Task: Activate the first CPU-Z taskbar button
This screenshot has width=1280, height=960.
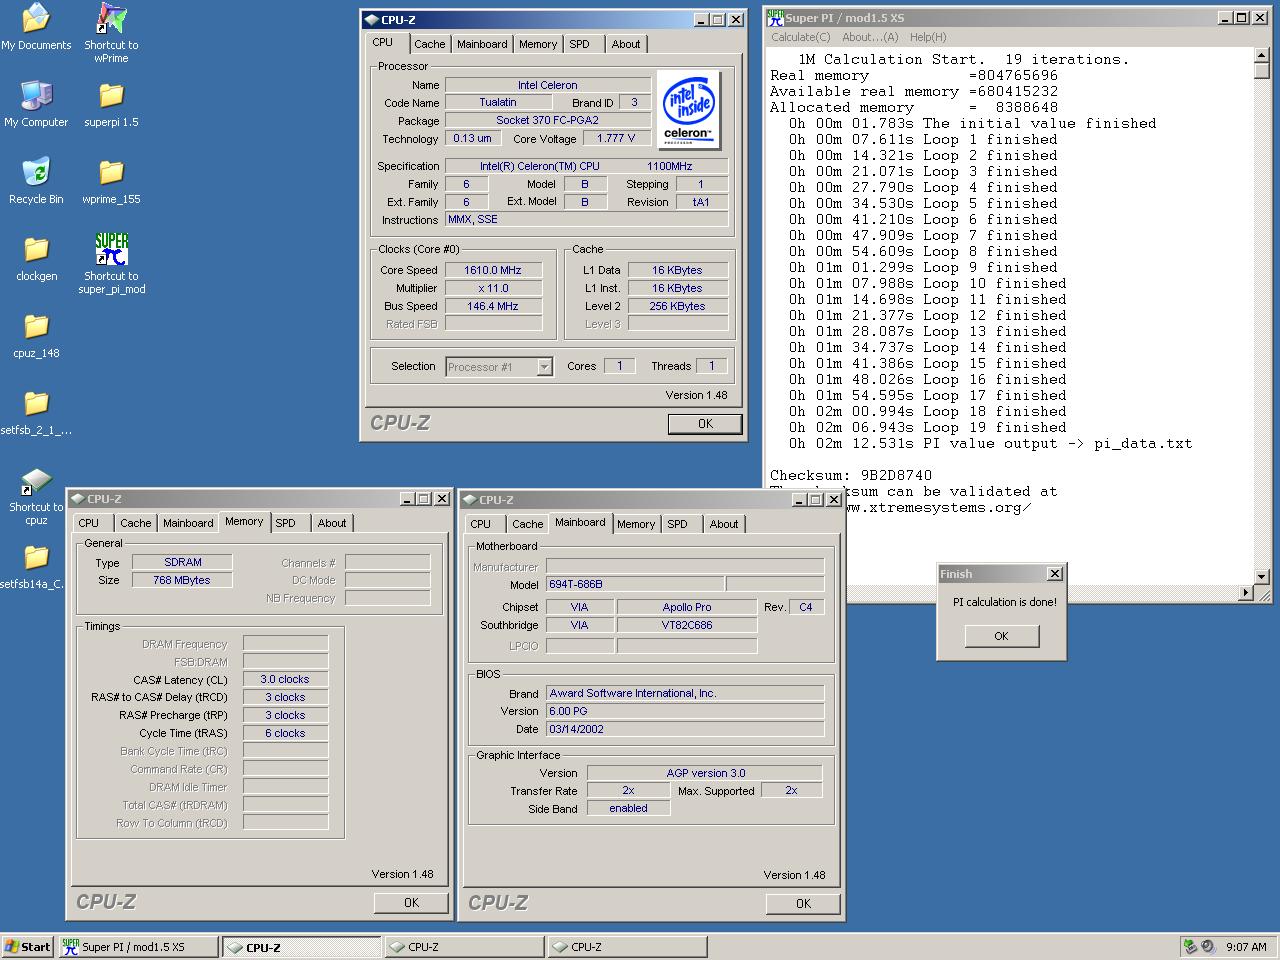Action: tap(301, 947)
